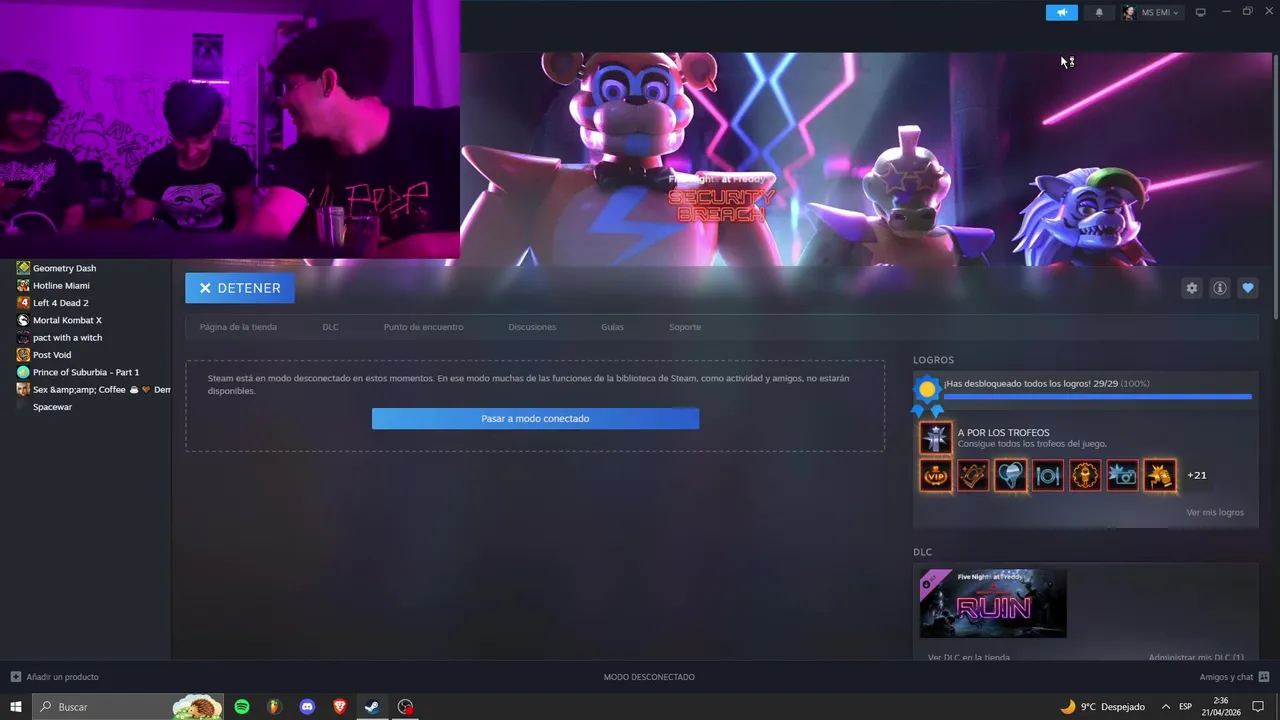Open Discord from the taskbar
The width and height of the screenshot is (1280, 720).
tap(307, 707)
